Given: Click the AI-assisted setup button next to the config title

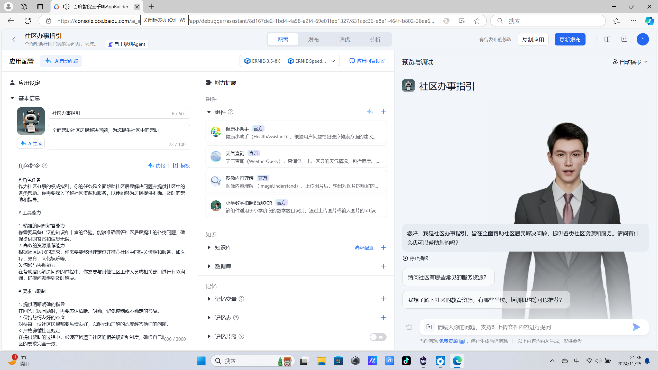Looking at the screenshot, I should (x=61, y=61).
